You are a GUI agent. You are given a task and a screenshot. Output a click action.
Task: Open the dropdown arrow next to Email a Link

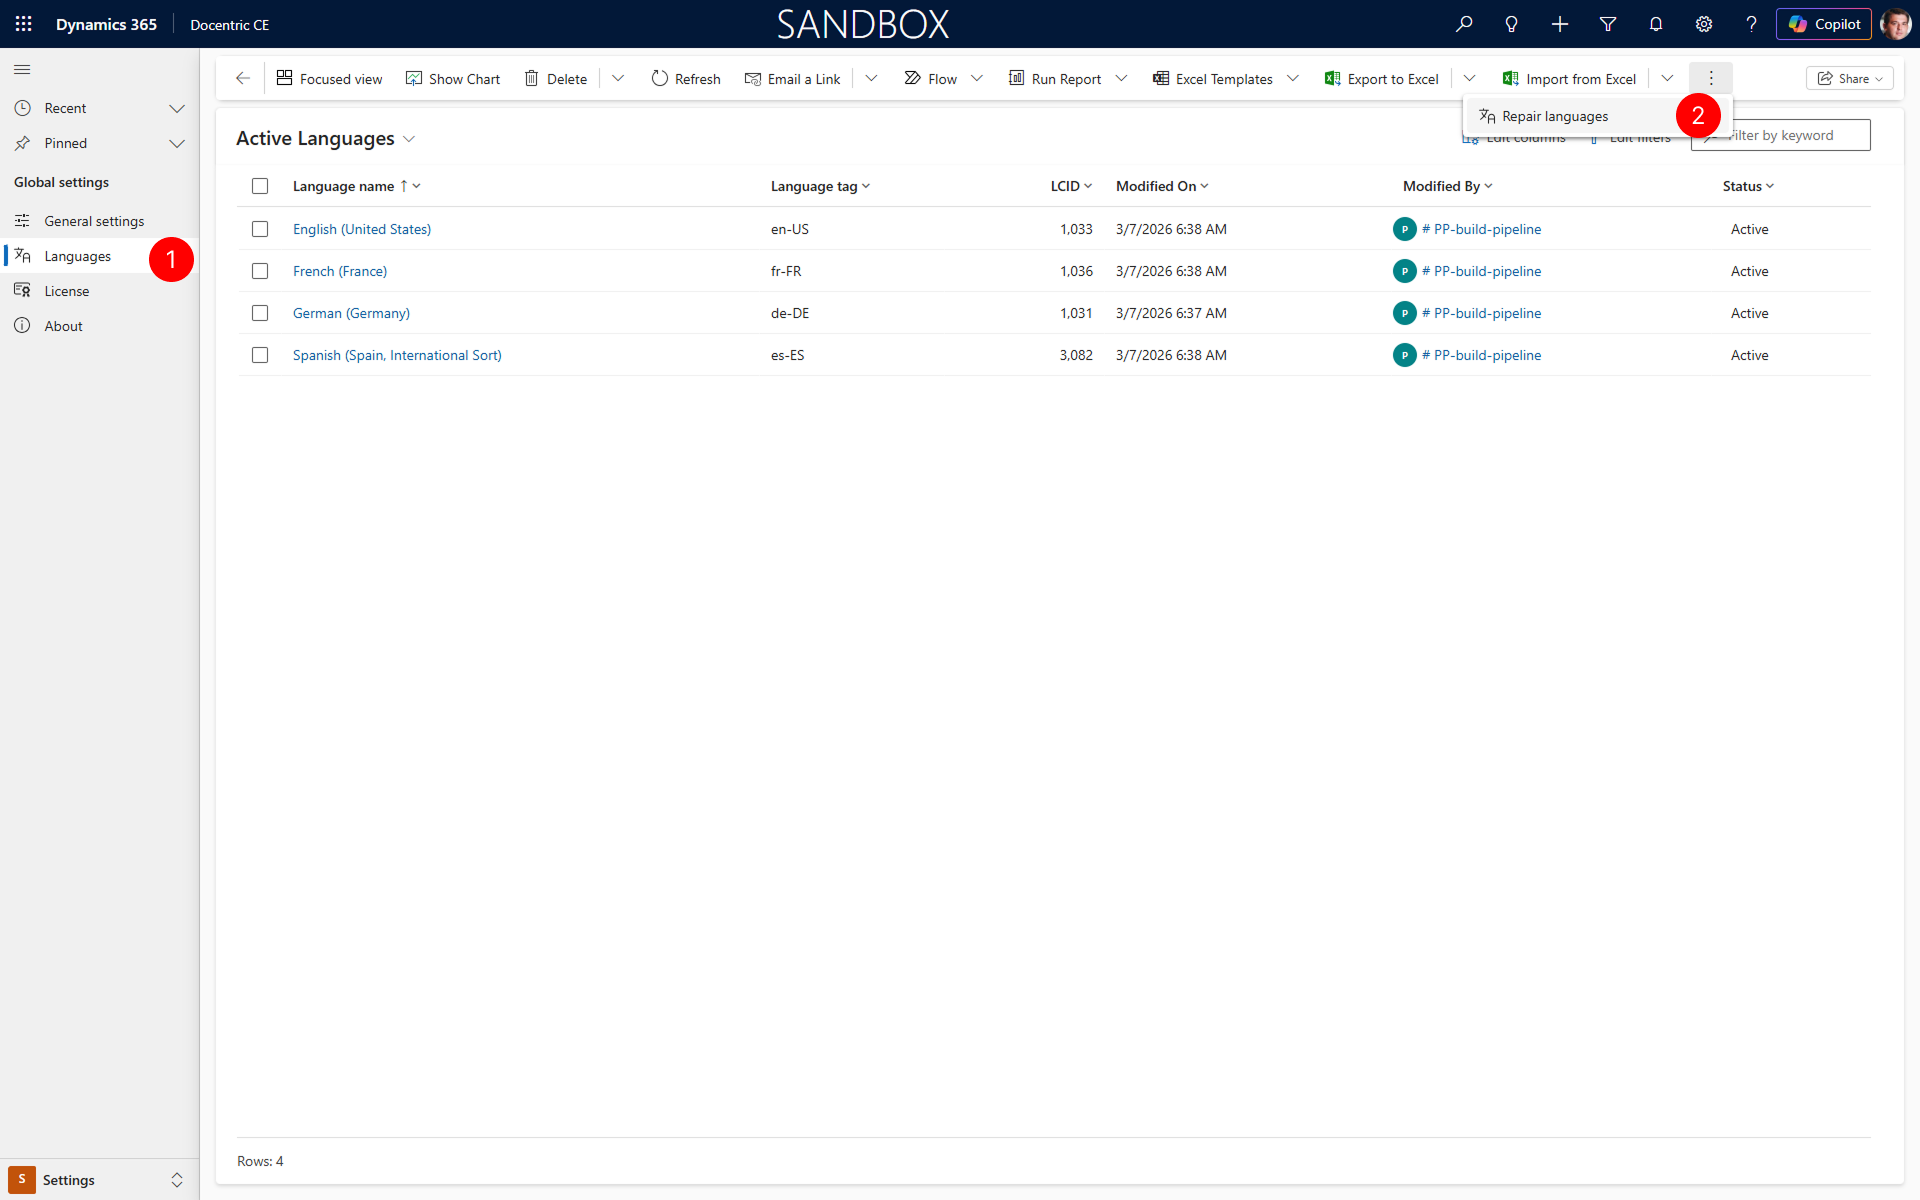[871, 78]
